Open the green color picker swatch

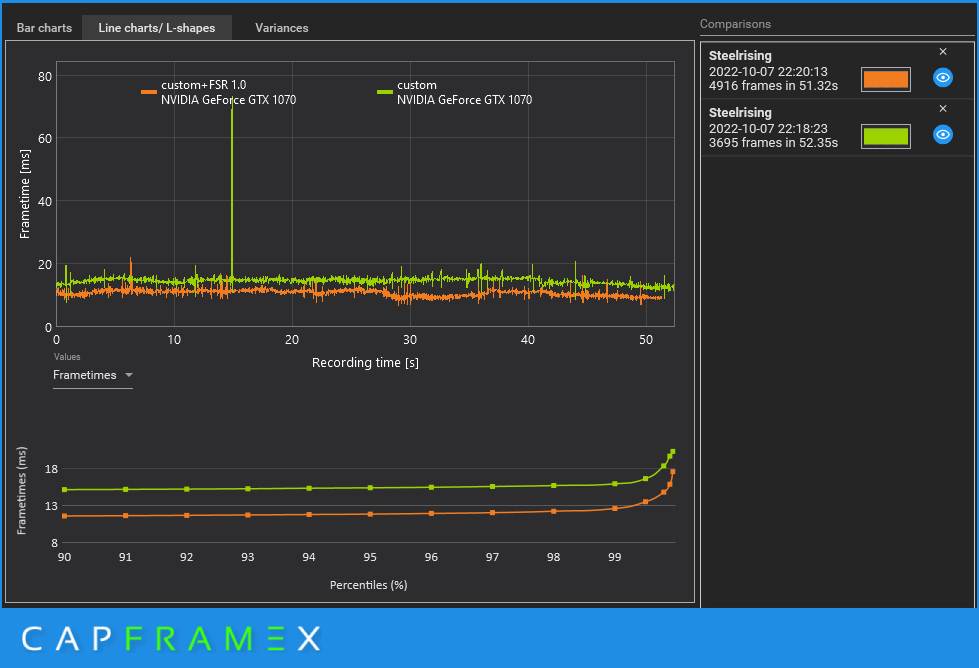(x=885, y=136)
